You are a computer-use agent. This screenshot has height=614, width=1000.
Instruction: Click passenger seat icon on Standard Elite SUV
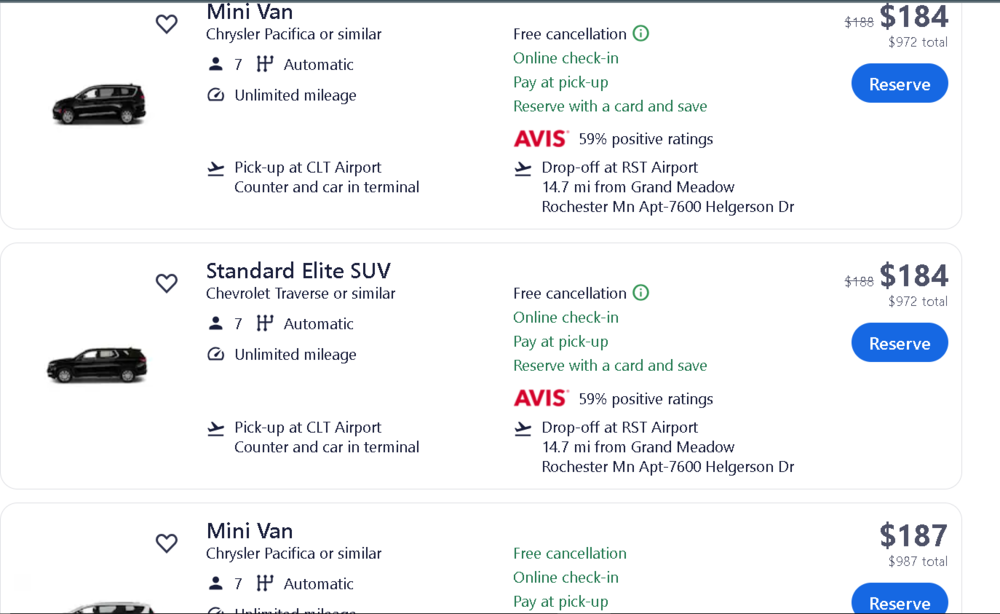tap(216, 324)
